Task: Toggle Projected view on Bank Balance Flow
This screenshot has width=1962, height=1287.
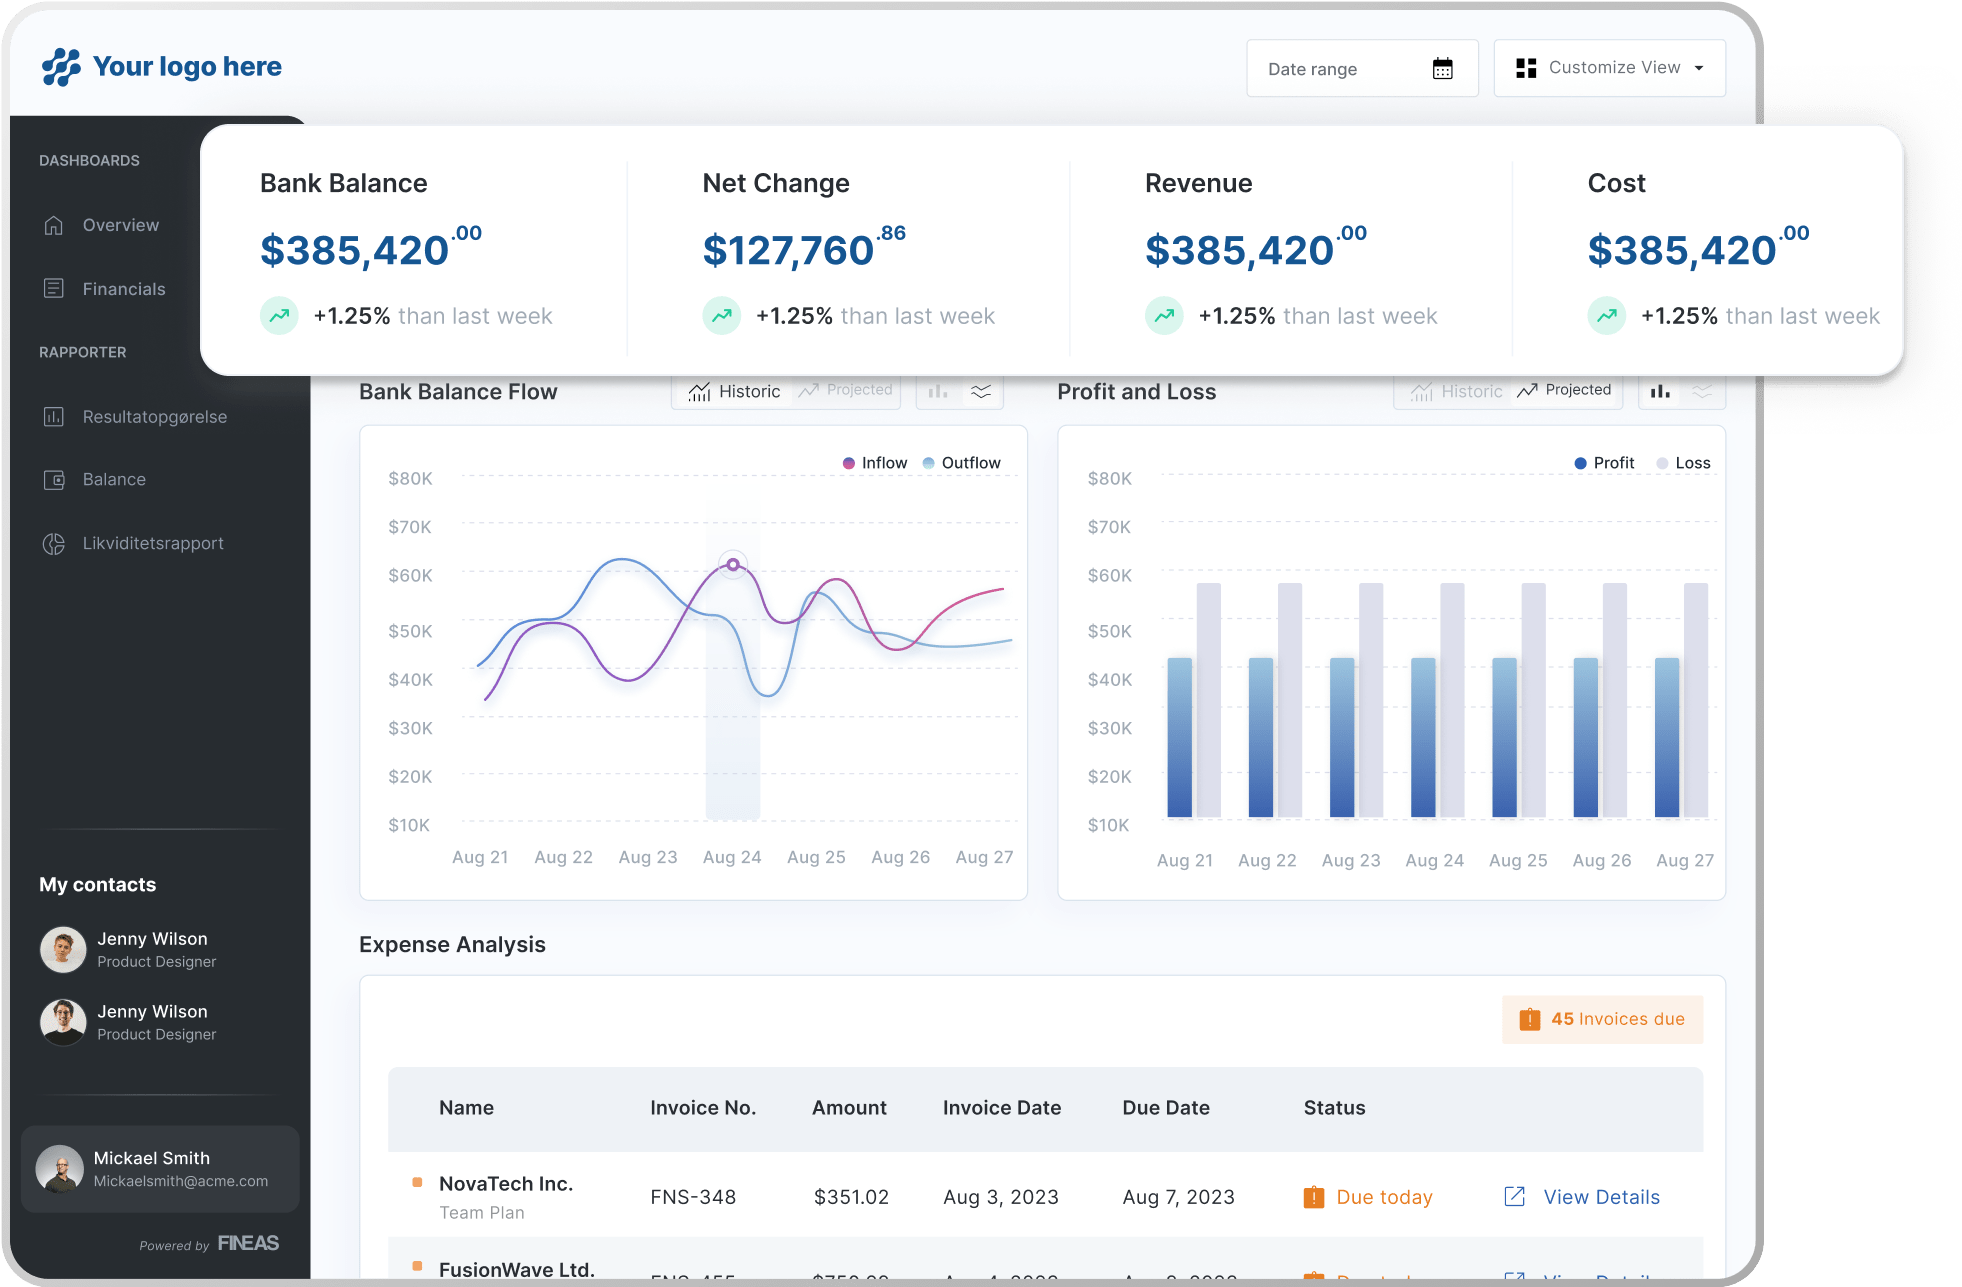Action: [x=846, y=390]
